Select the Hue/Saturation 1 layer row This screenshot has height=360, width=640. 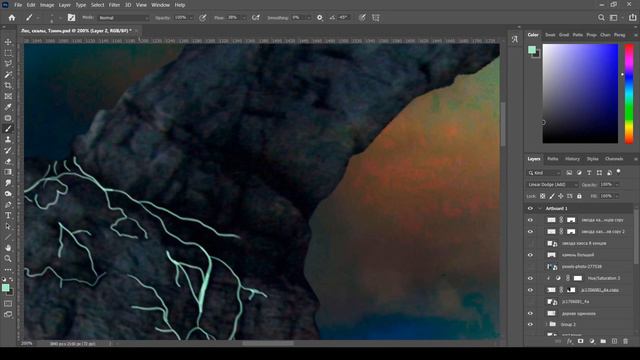click(x=580, y=278)
